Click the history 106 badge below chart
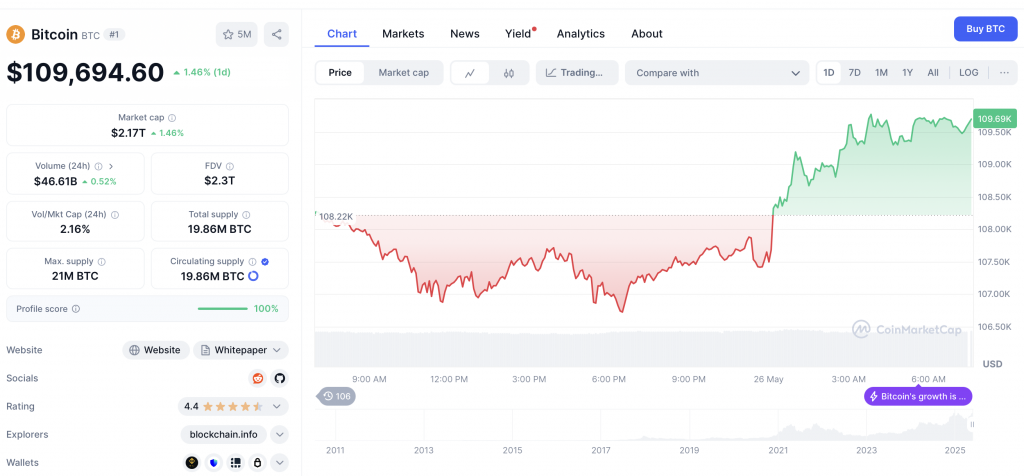 click(337, 396)
